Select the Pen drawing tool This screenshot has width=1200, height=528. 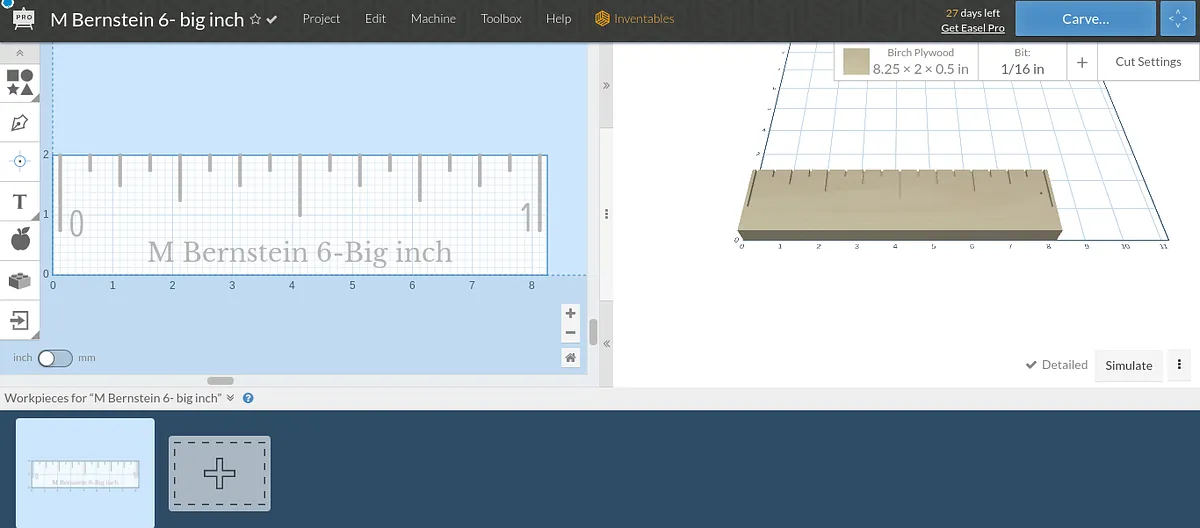tap(20, 123)
